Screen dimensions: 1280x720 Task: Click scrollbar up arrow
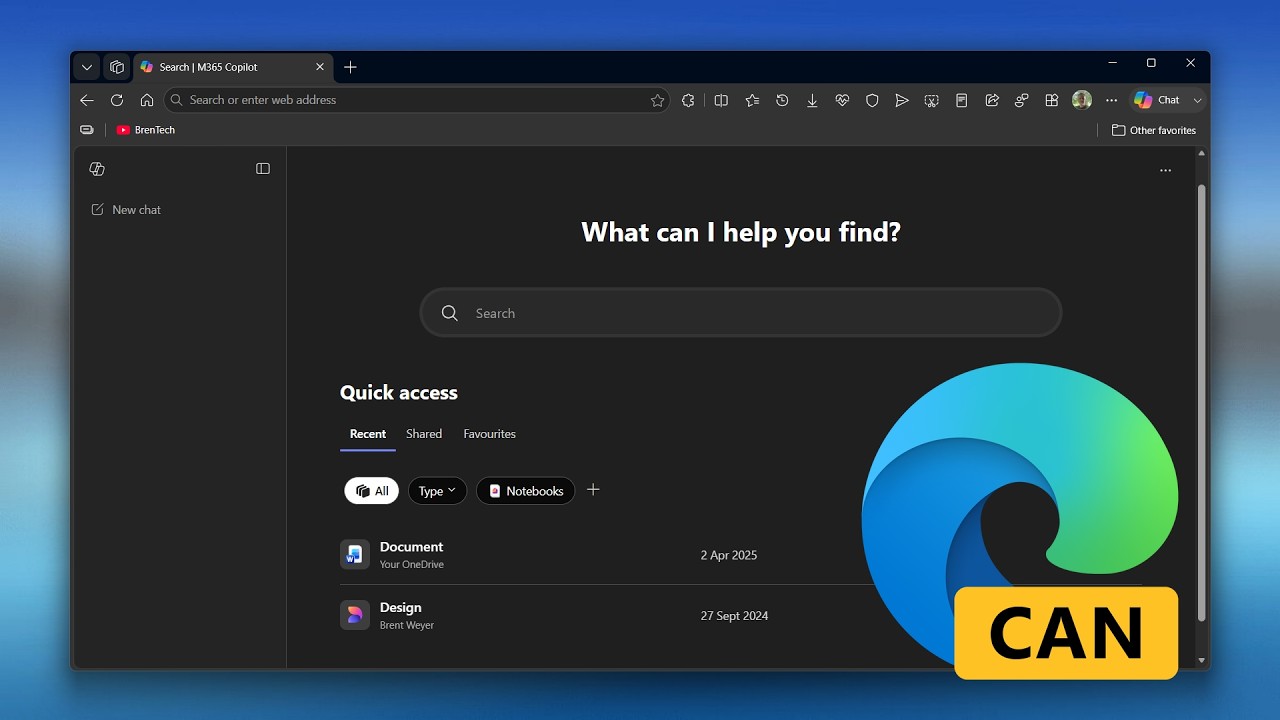(1202, 153)
